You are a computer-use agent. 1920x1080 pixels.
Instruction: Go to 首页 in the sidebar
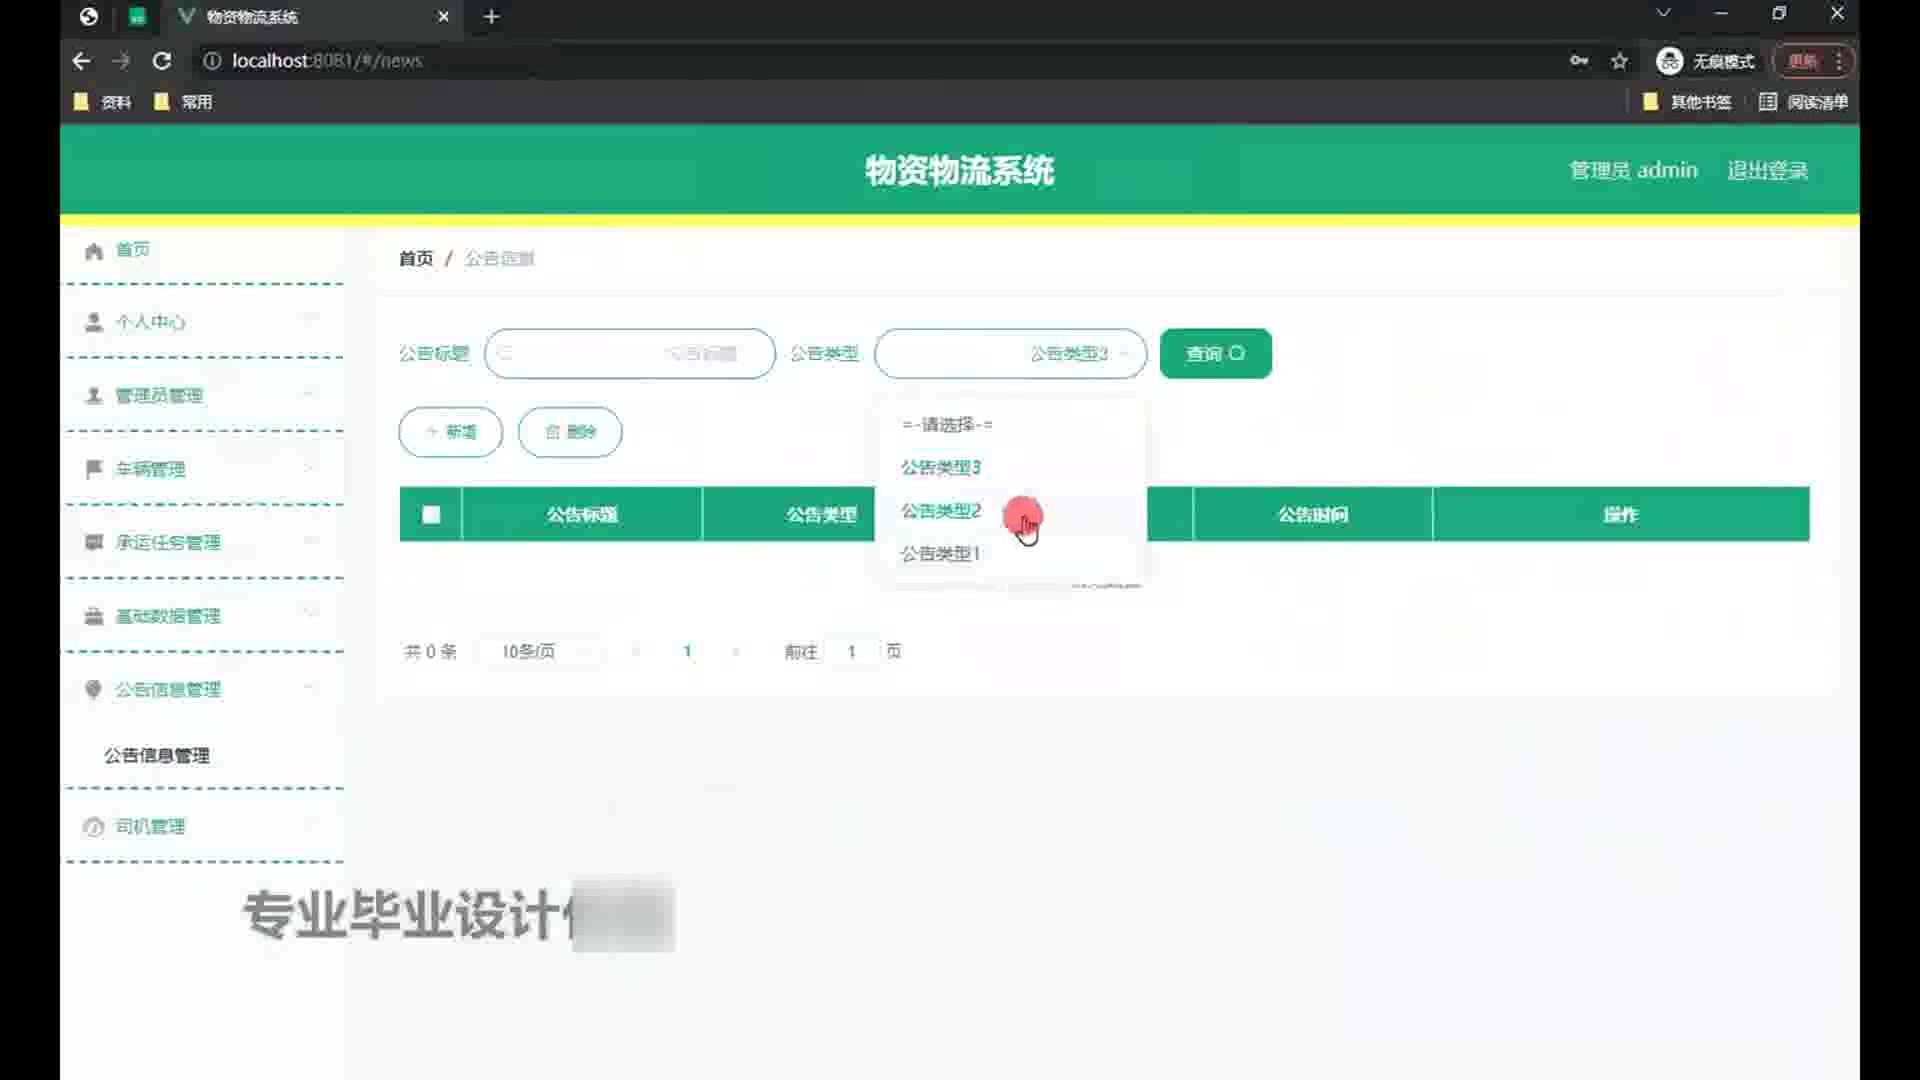pyautogui.click(x=133, y=250)
